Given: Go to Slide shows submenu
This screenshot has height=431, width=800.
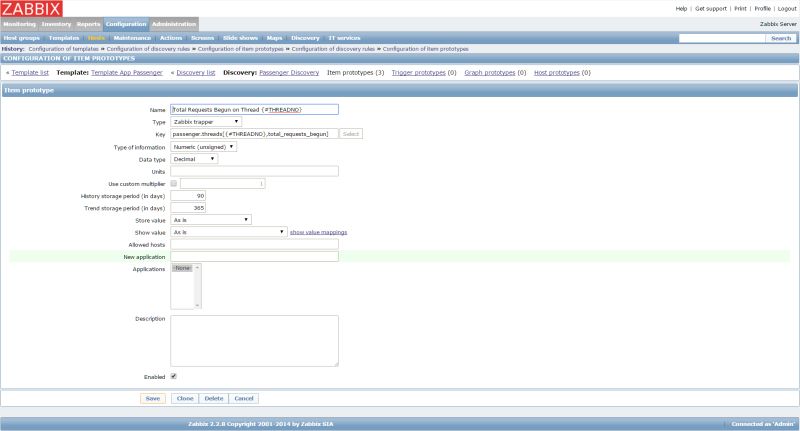Looking at the screenshot, I should point(240,38).
